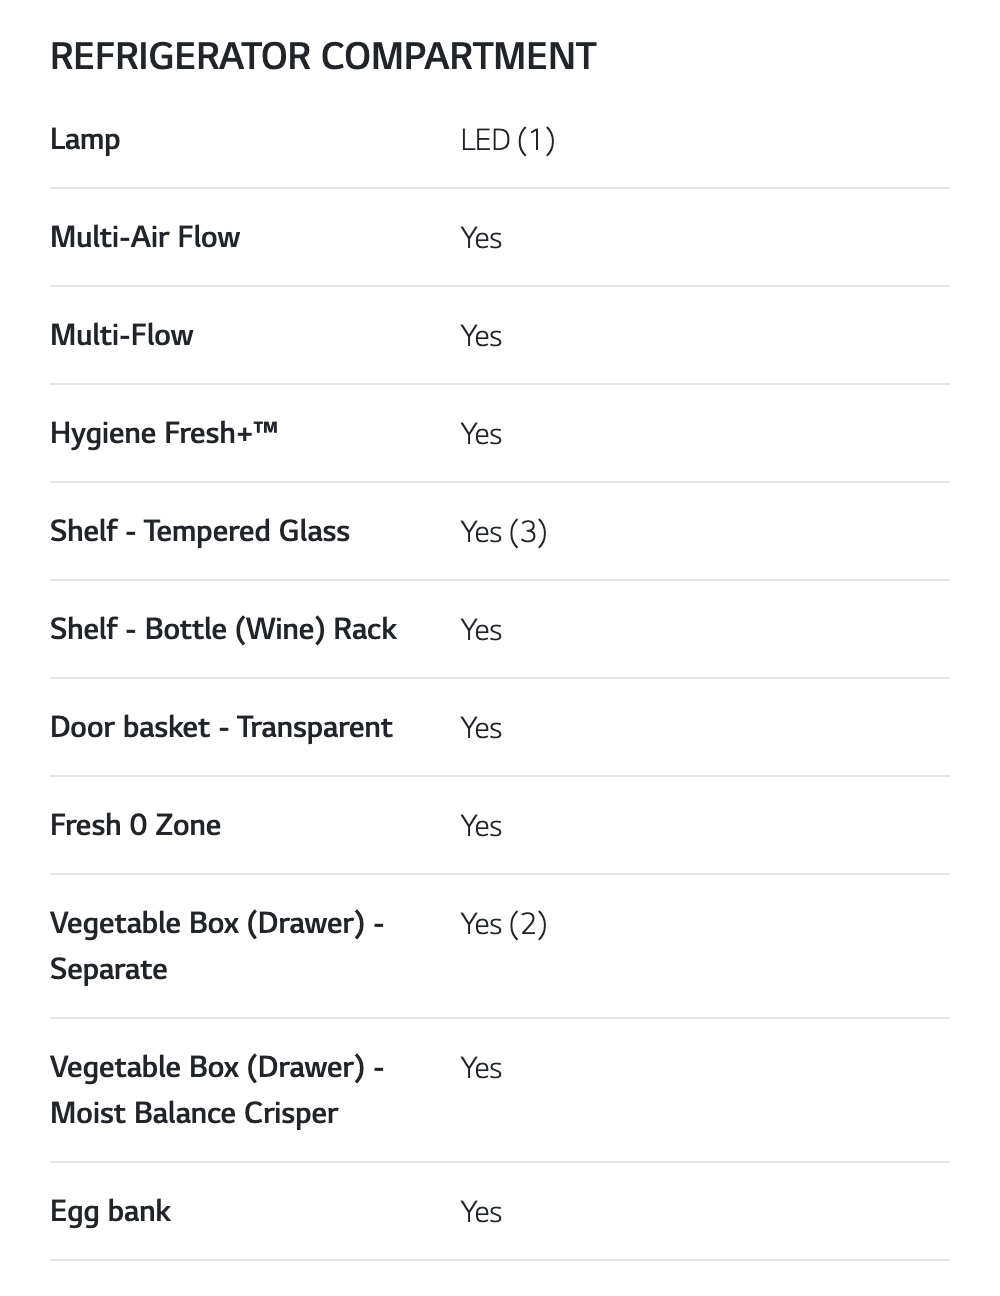
Task: Click the Yes (2) value text
Action: [x=503, y=923]
